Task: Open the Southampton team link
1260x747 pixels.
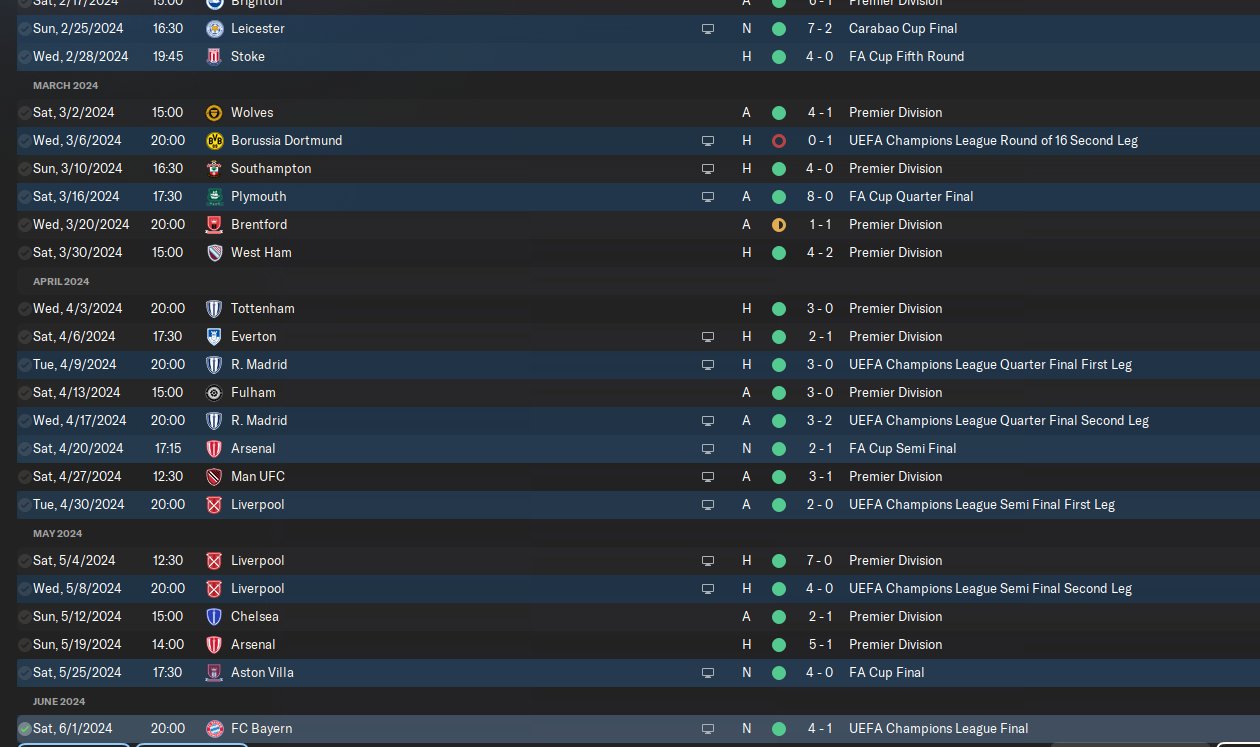Action: coord(271,169)
